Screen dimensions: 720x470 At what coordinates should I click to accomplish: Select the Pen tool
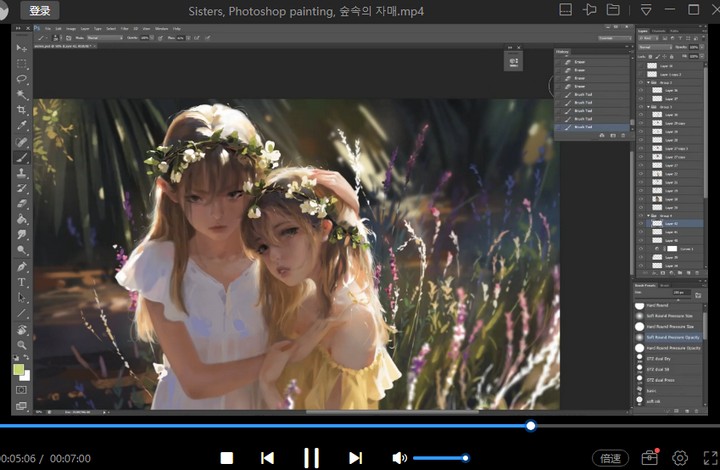coord(21,267)
